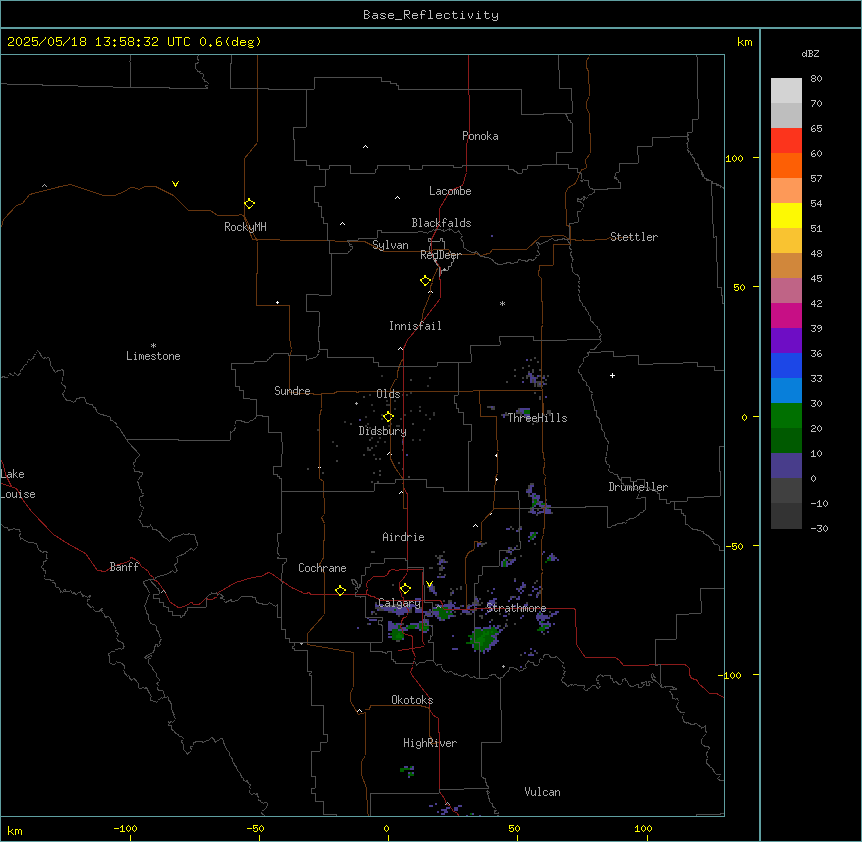Viewport: 862px width, 842px height.
Task: Select the Stettler town label
Action: coord(633,237)
